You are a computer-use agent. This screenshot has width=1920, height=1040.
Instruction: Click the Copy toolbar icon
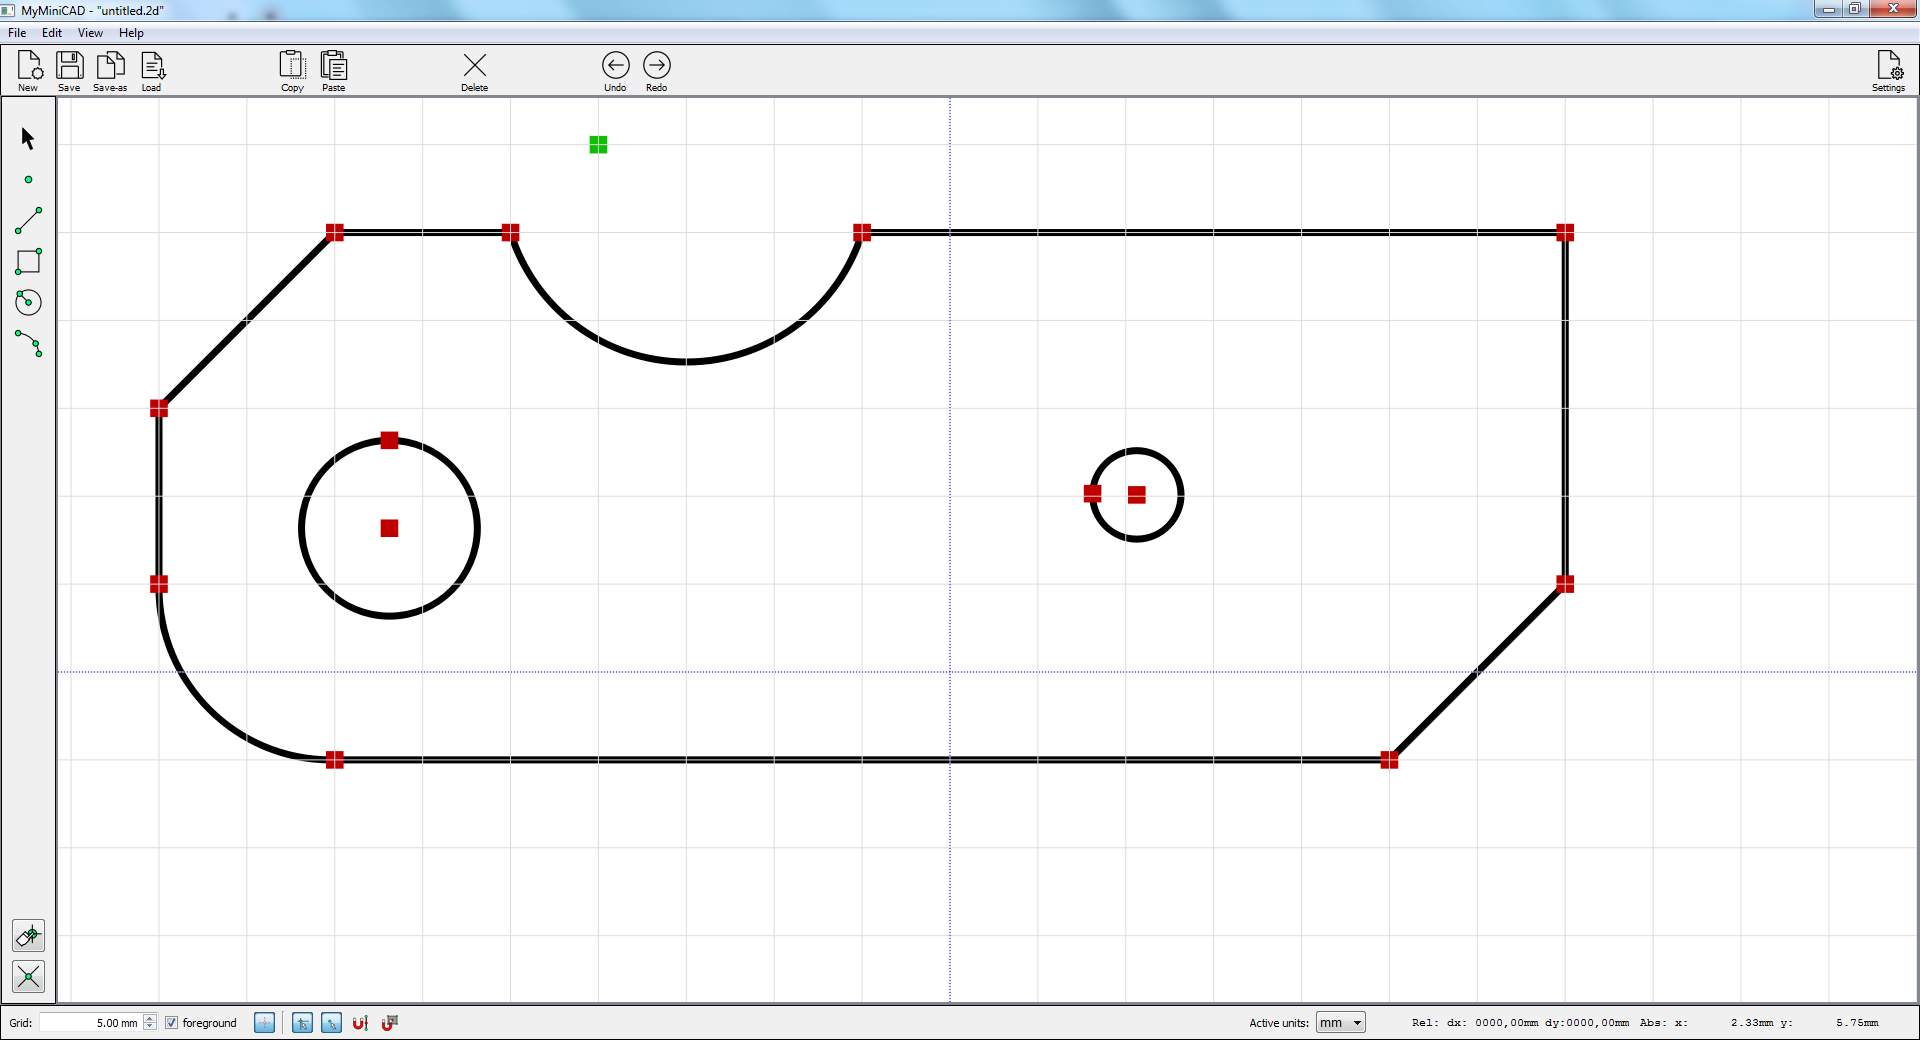292,71
